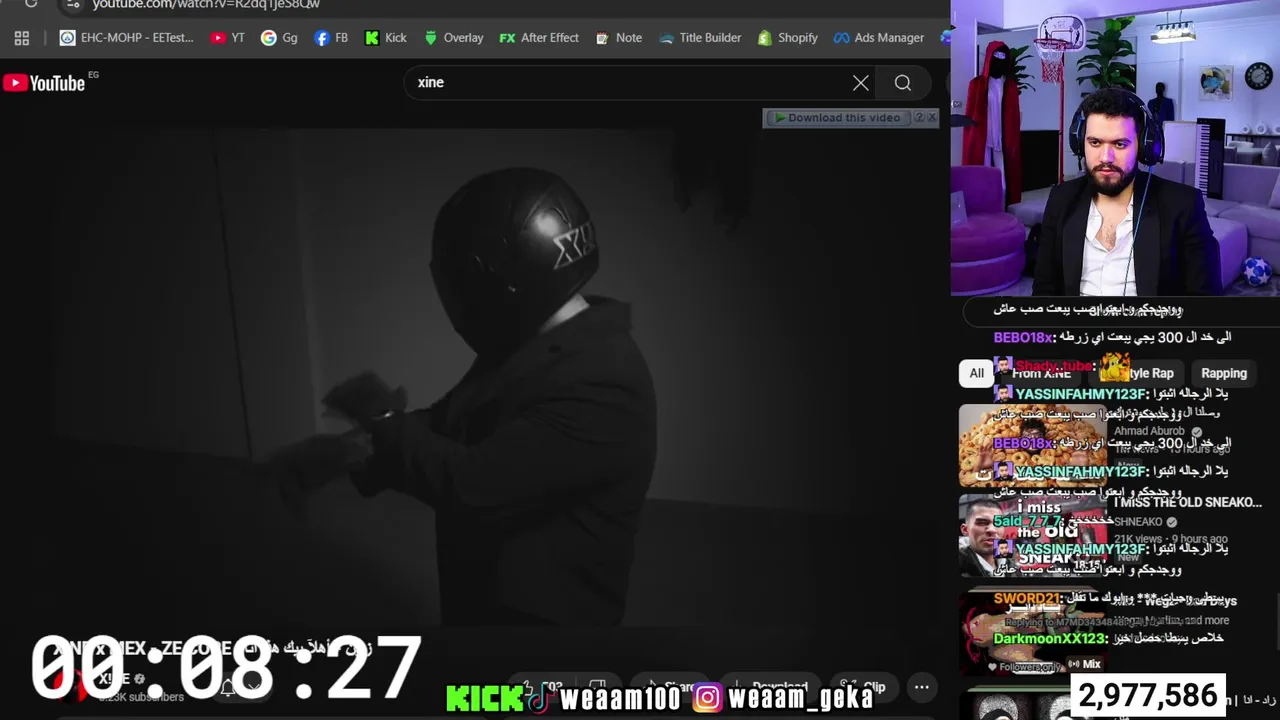The height and width of the screenshot is (720, 1280).
Task: Open the Kick bookmark
Action: (x=386, y=38)
